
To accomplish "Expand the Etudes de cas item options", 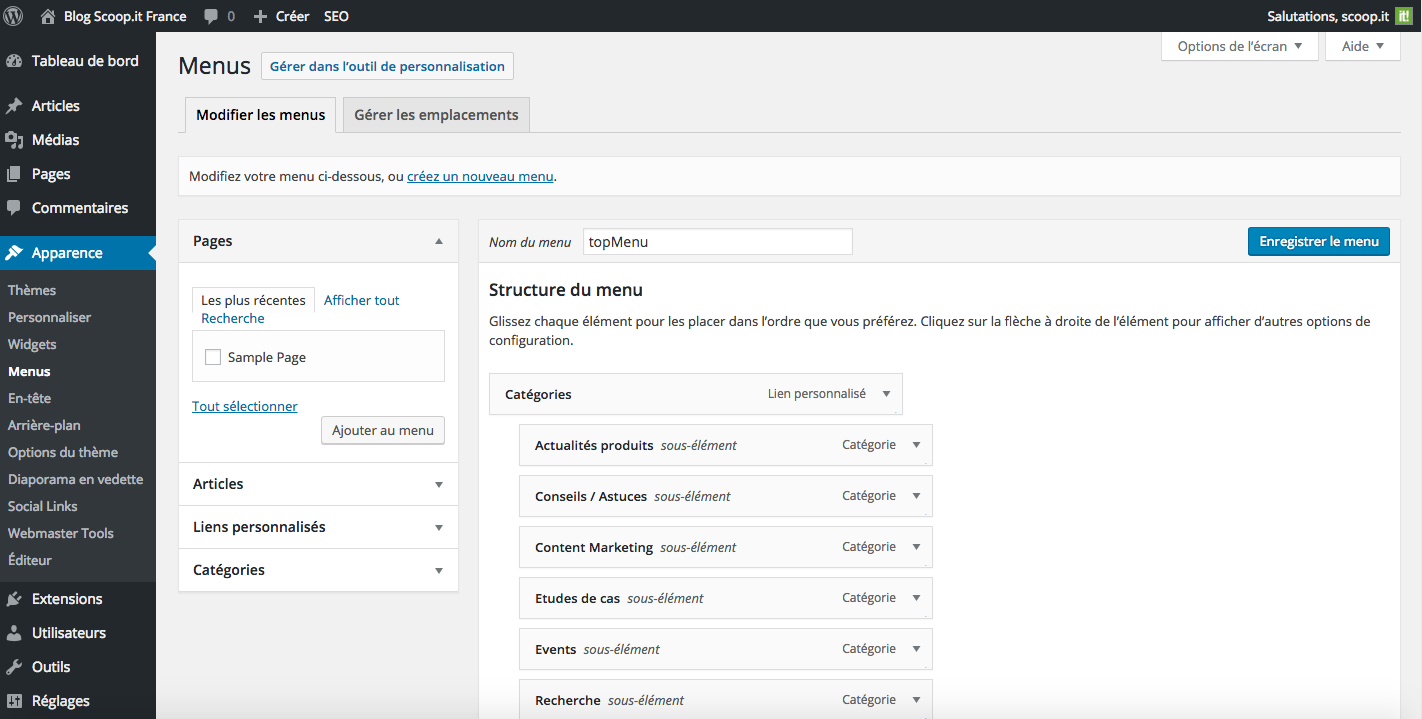I will (917, 598).
